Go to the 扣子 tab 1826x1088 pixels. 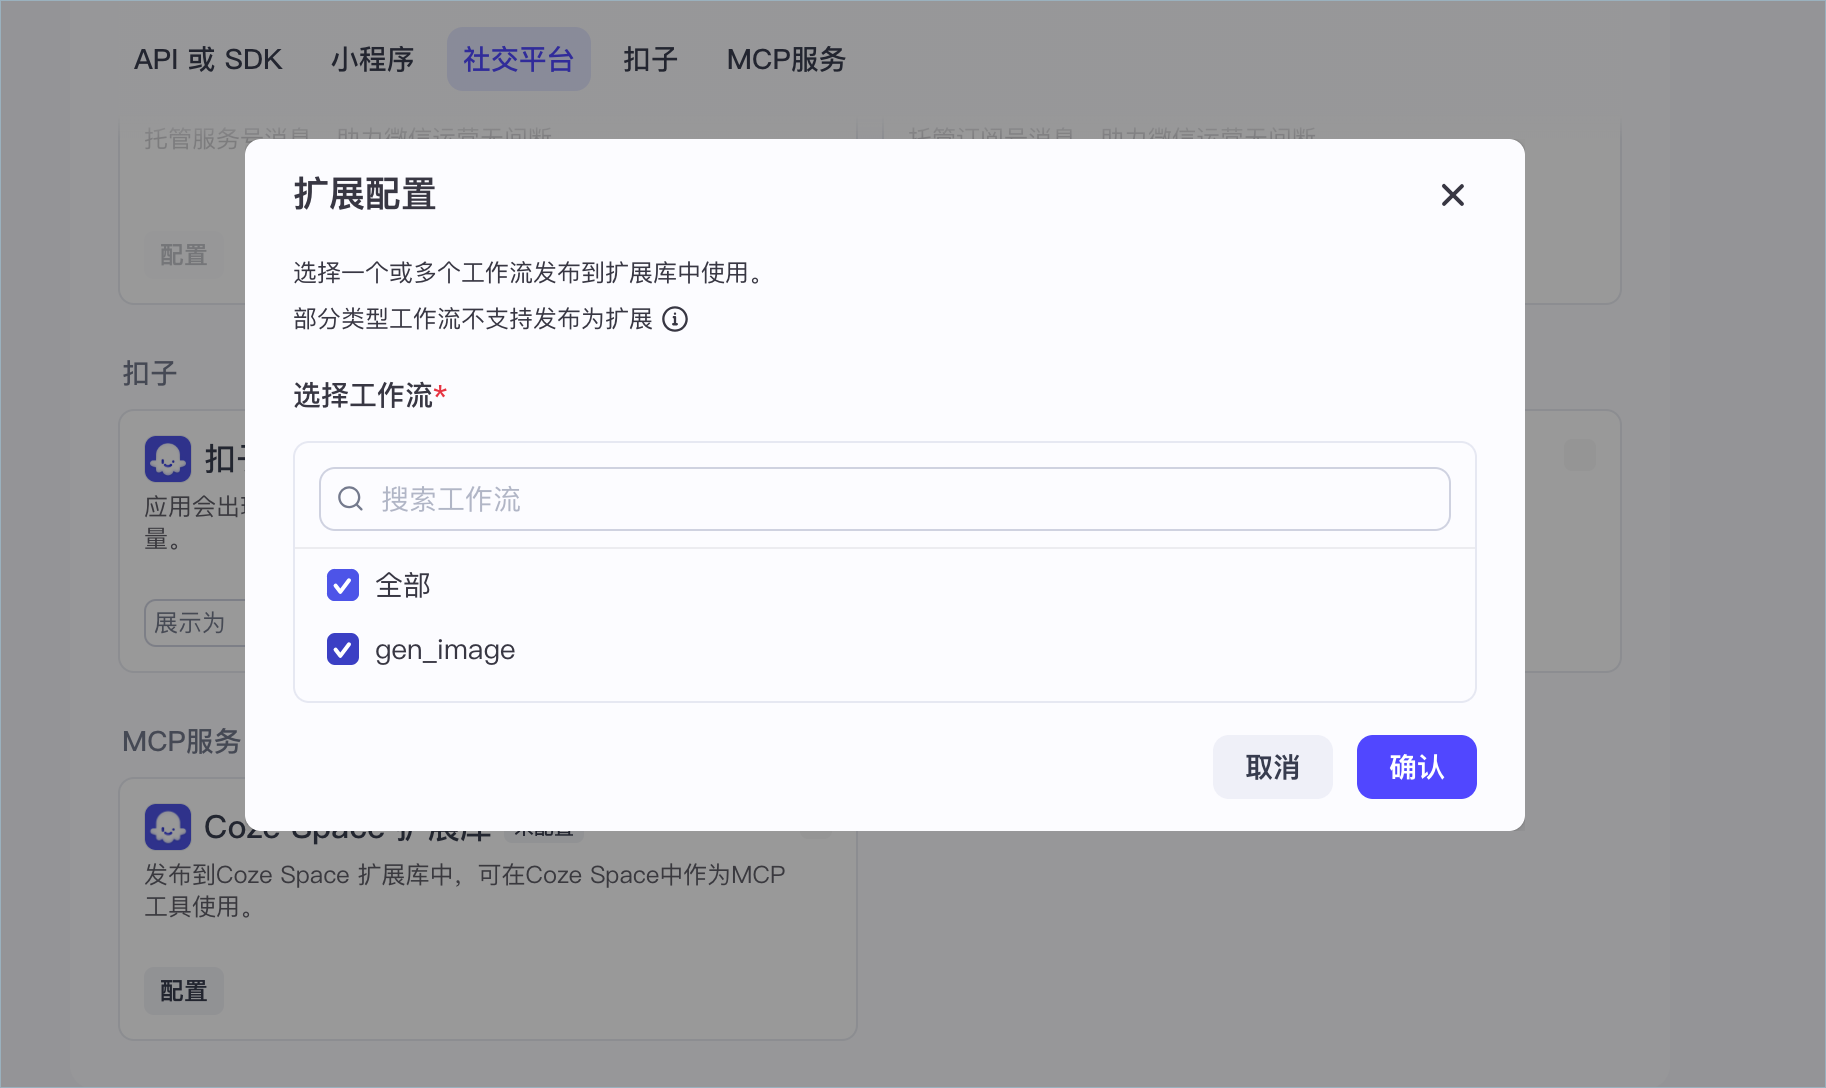tap(650, 60)
